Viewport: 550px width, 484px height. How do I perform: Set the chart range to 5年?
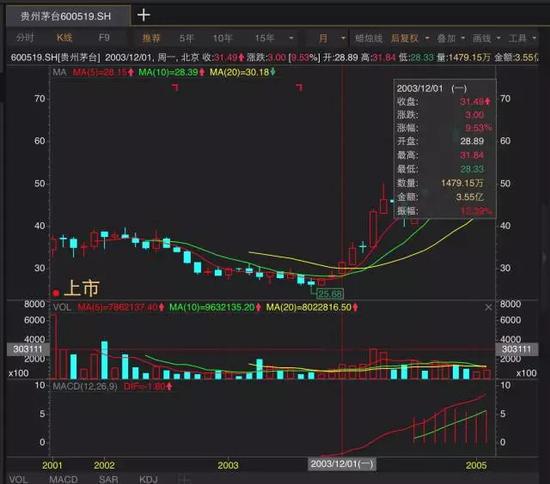pos(186,38)
